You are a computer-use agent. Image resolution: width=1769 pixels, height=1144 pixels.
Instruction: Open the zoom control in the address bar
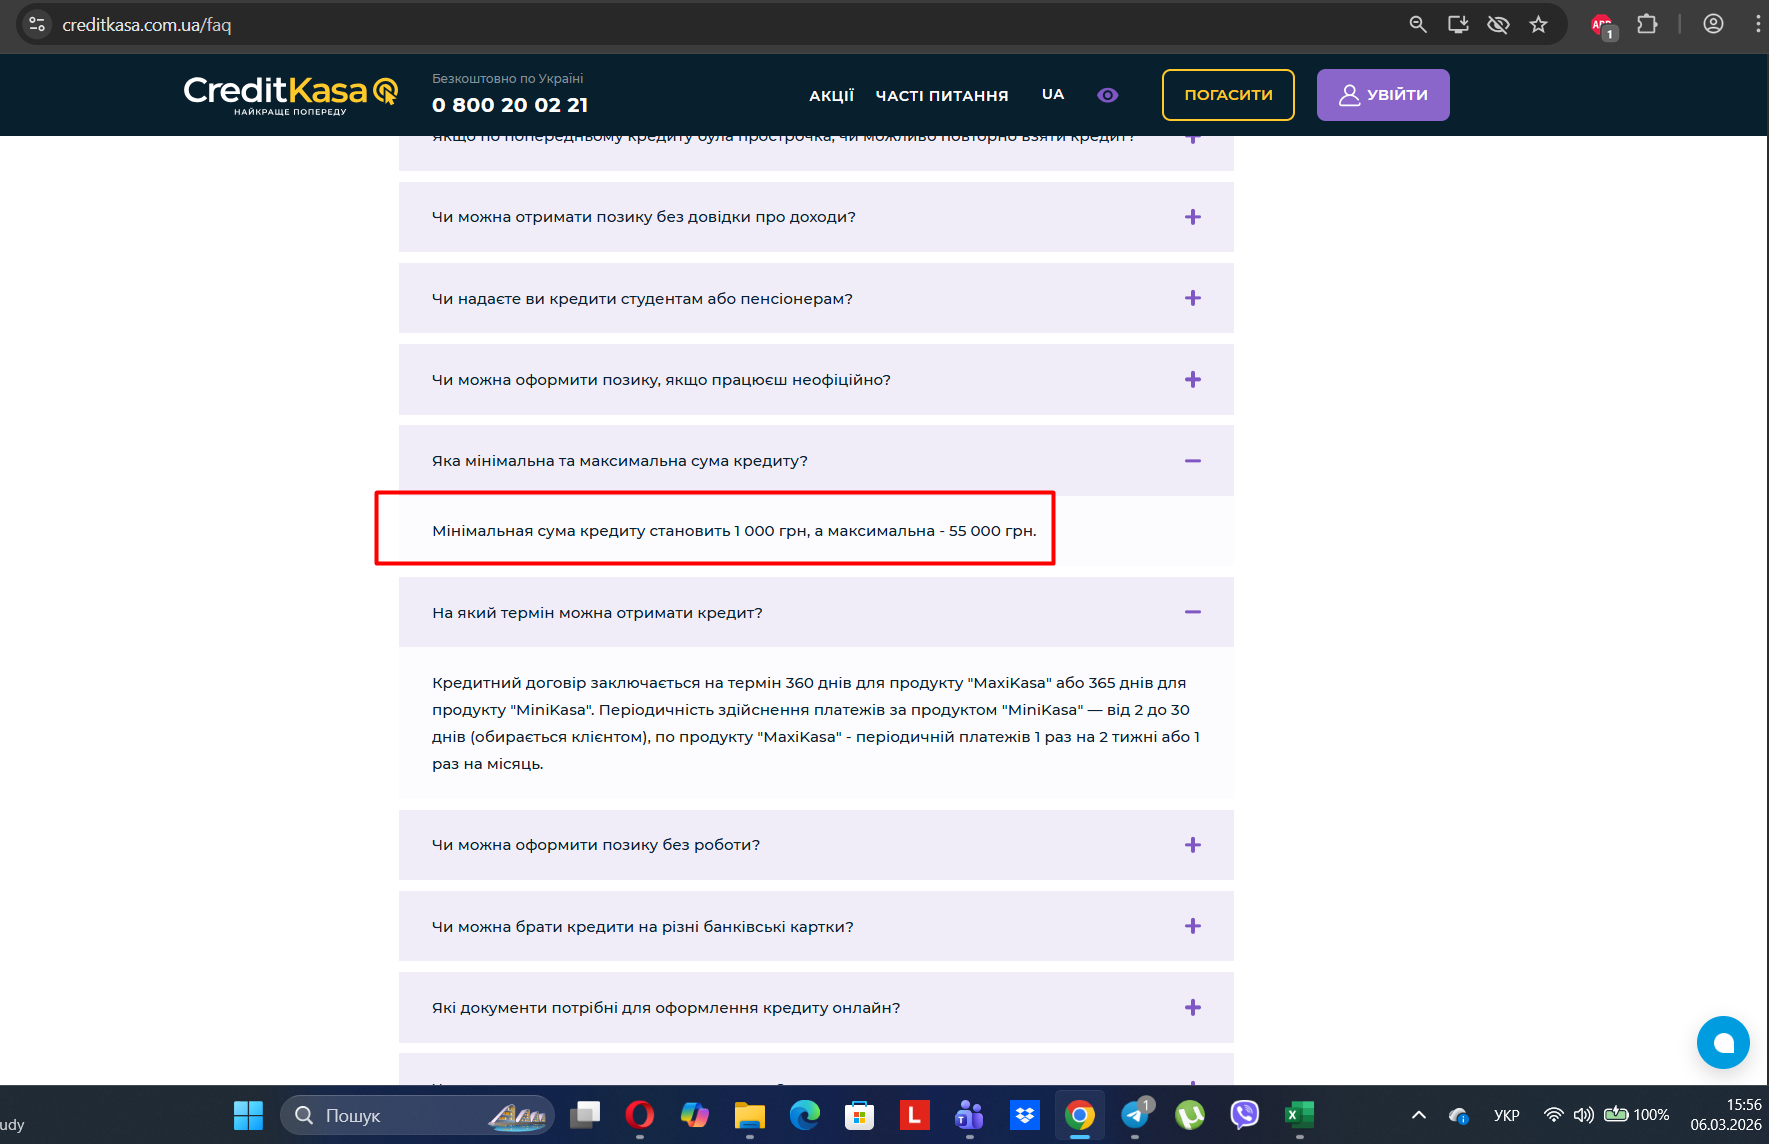point(1418,24)
